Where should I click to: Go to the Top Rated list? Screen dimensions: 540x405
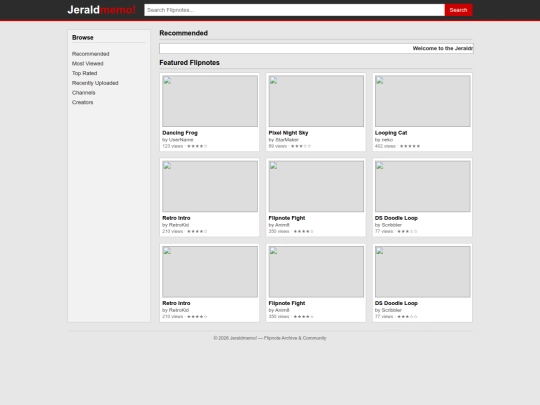click(84, 73)
